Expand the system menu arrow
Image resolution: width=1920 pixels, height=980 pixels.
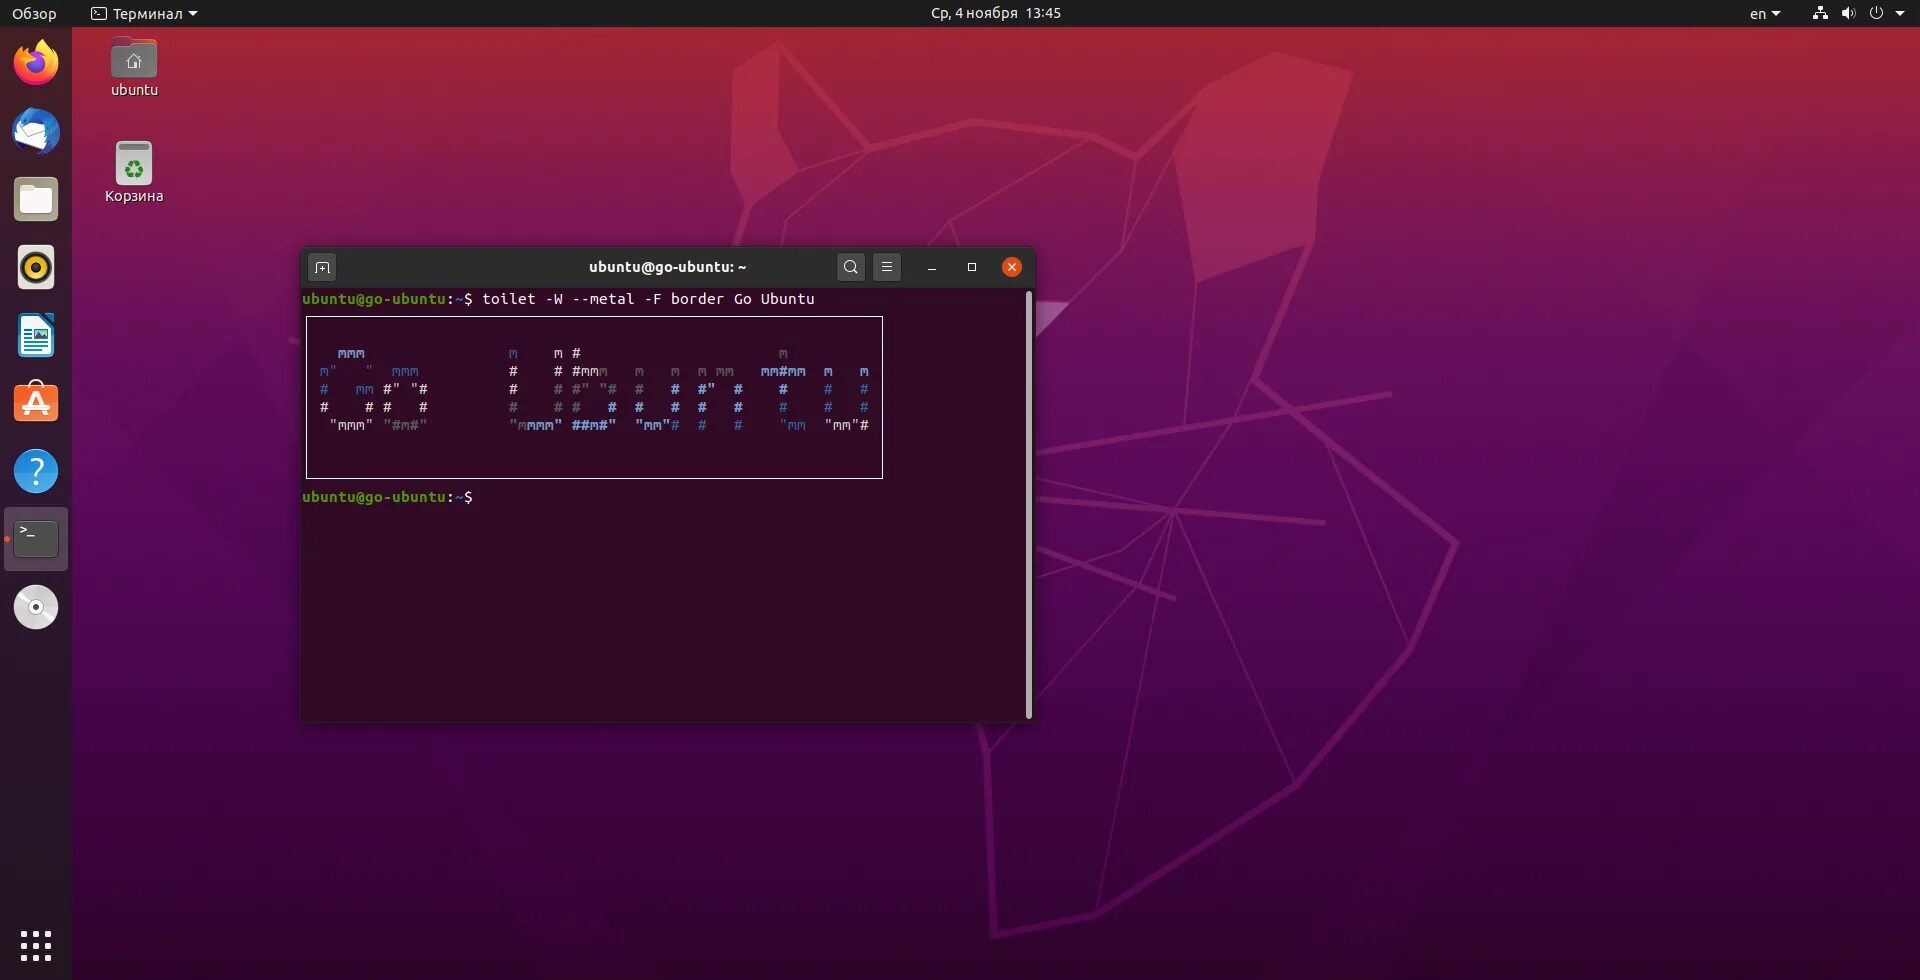(1900, 13)
